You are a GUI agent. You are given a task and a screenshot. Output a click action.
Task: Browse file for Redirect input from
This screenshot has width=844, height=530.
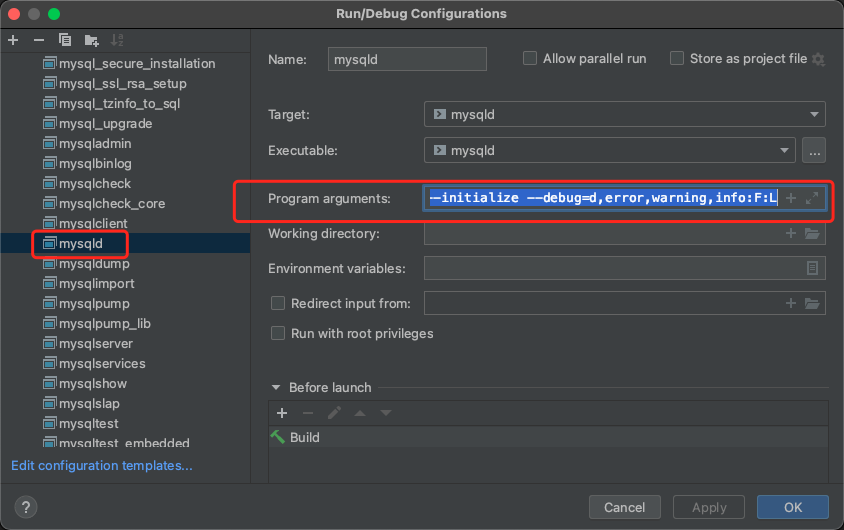pyautogui.click(x=812, y=303)
